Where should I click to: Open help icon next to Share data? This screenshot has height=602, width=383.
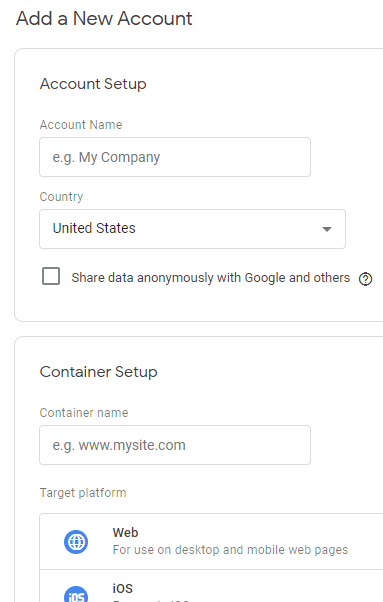365,279
